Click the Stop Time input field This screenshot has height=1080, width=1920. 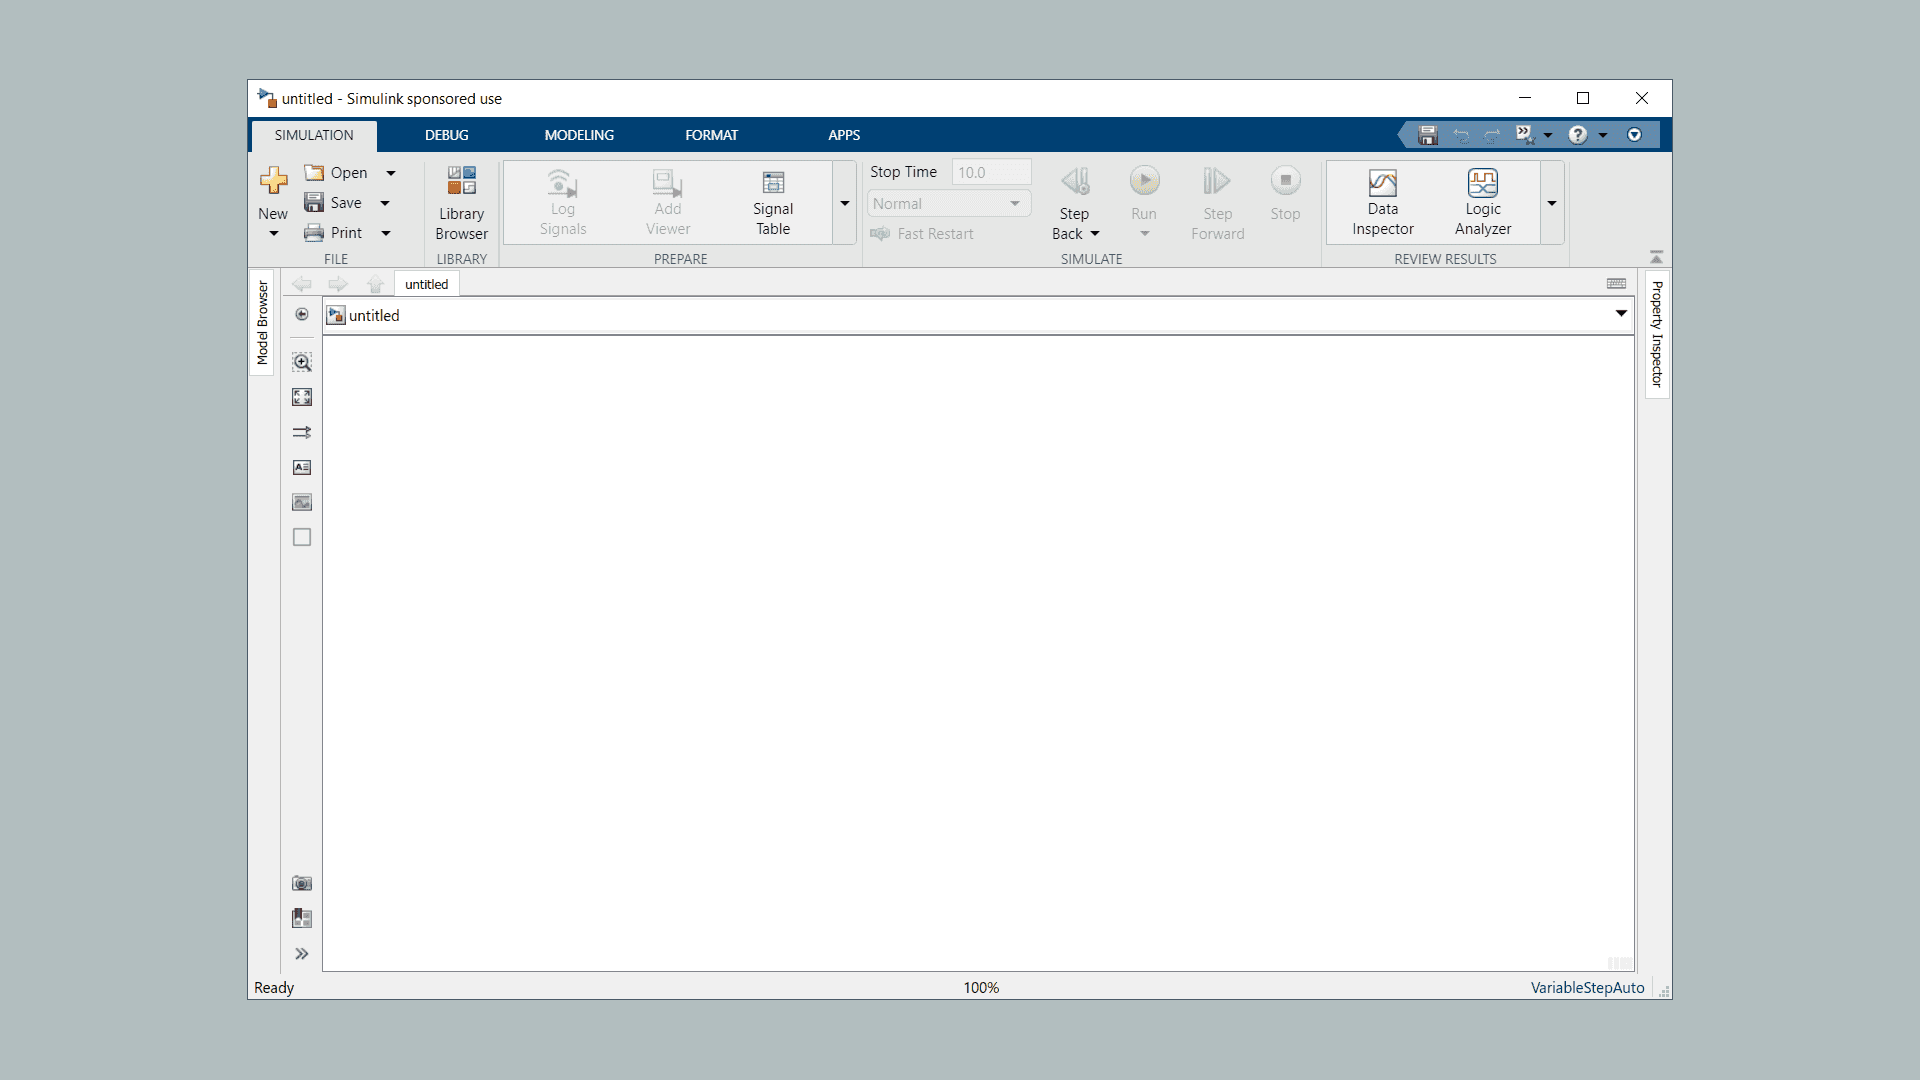pyautogui.click(x=990, y=172)
